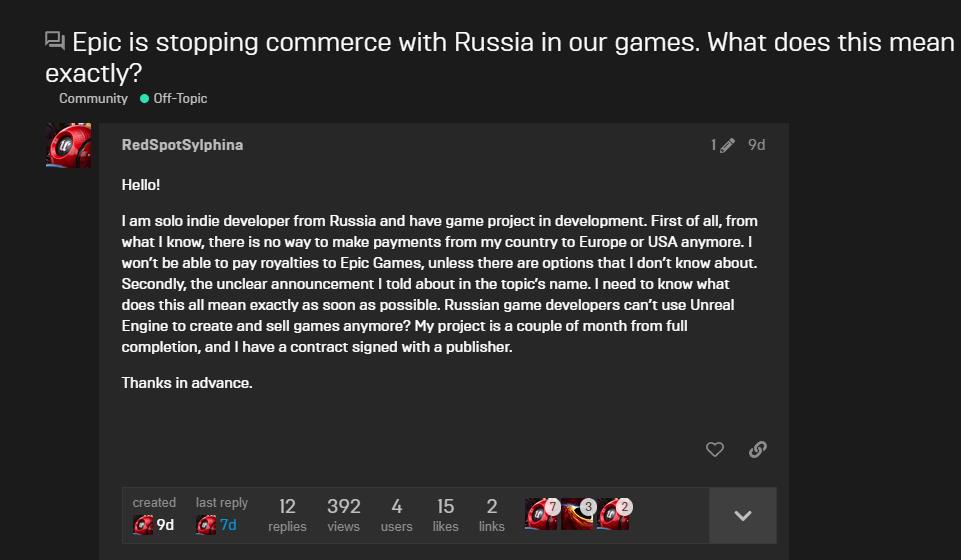Screen dimensions: 961x560
Task: Click the 12 replies count
Action: click(287, 515)
